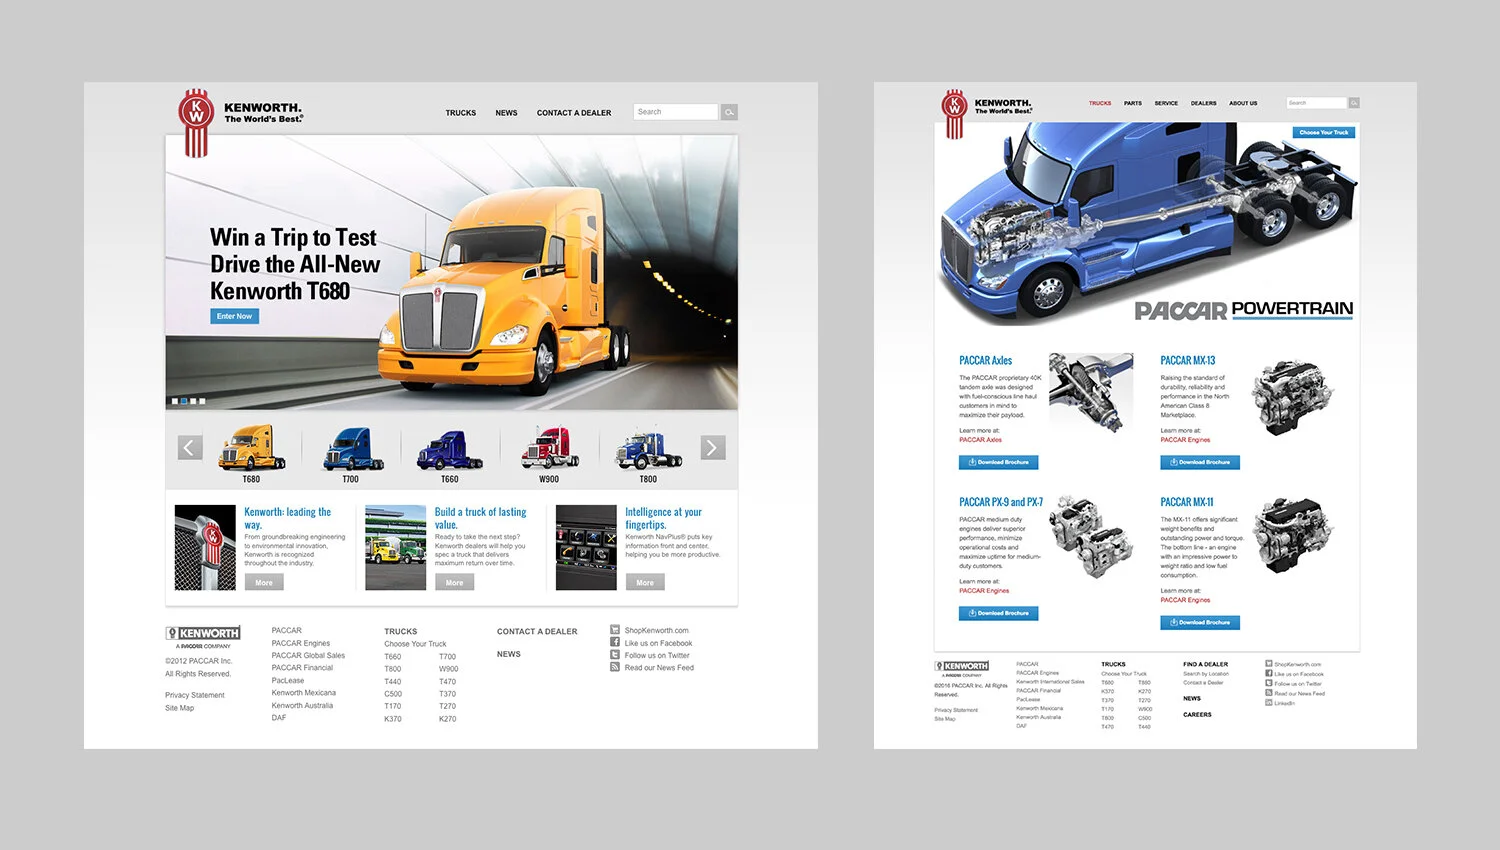
Task: Open SERVICE menu on the right page
Action: coord(1166,103)
